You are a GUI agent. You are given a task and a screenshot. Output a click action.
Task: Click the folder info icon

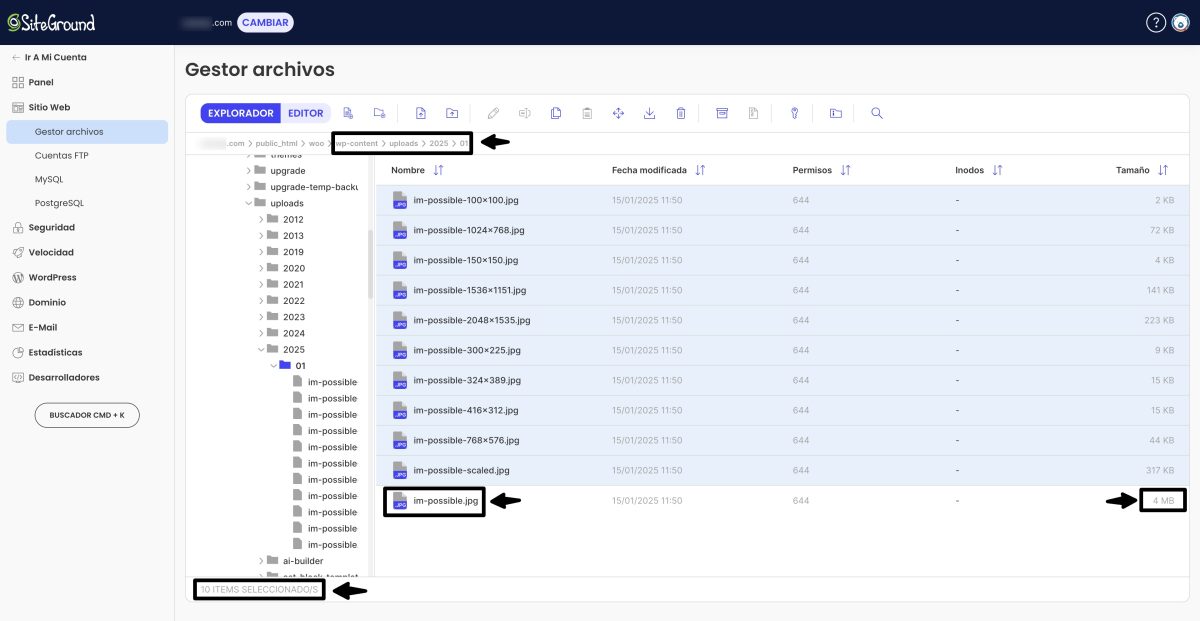[x=836, y=113]
